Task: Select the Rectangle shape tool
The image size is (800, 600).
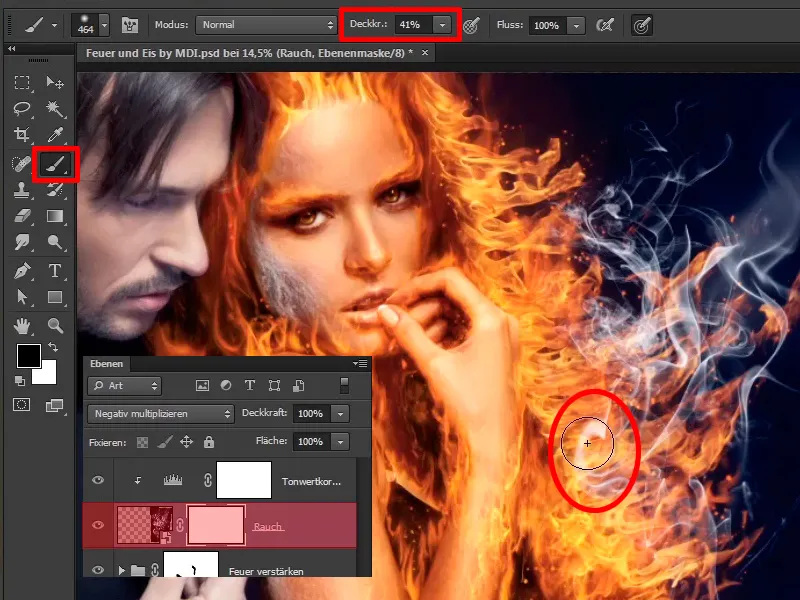Action: click(x=55, y=296)
